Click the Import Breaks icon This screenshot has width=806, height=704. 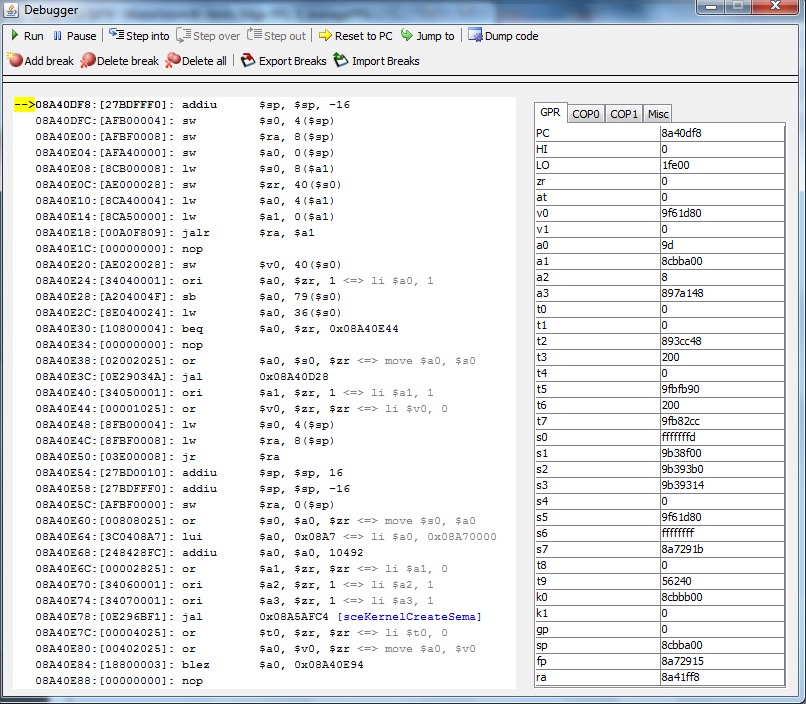pos(341,61)
